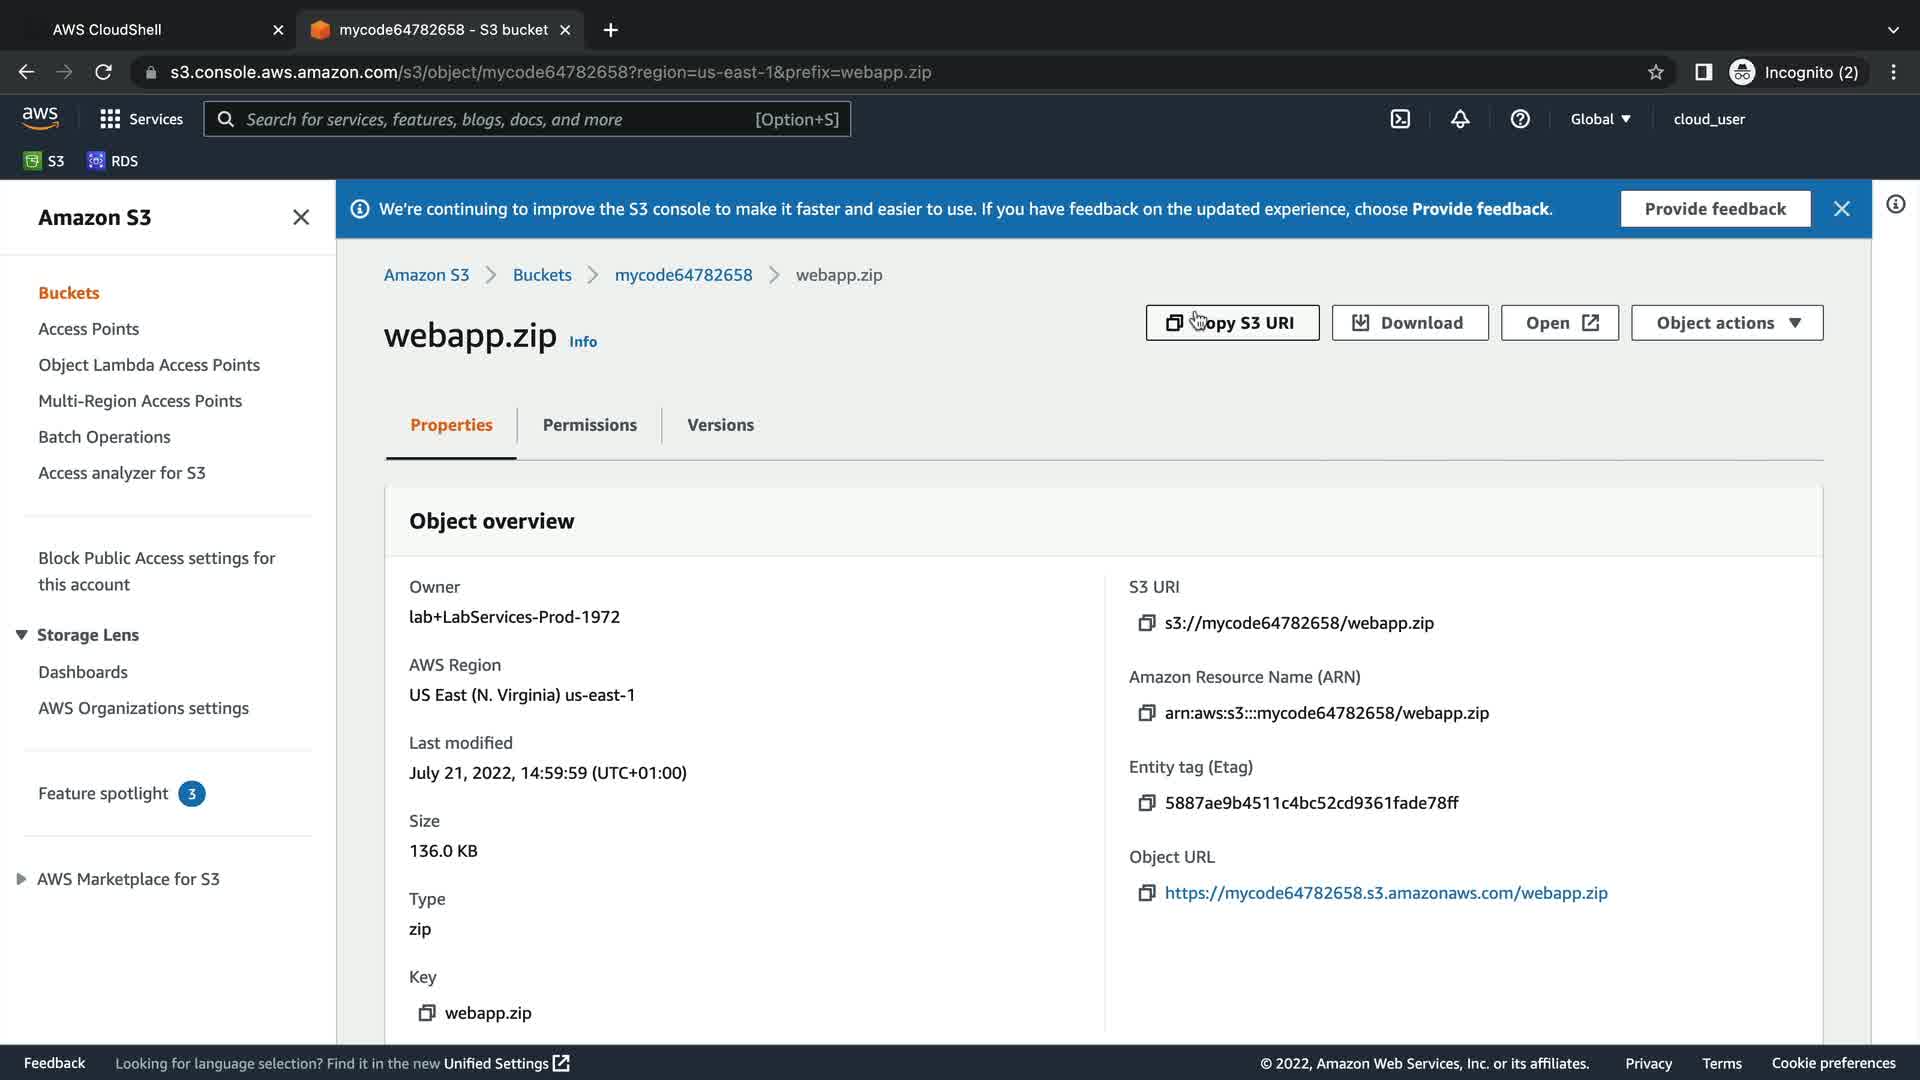
Task: Copy the Object URL icon
Action: [x=1147, y=893]
